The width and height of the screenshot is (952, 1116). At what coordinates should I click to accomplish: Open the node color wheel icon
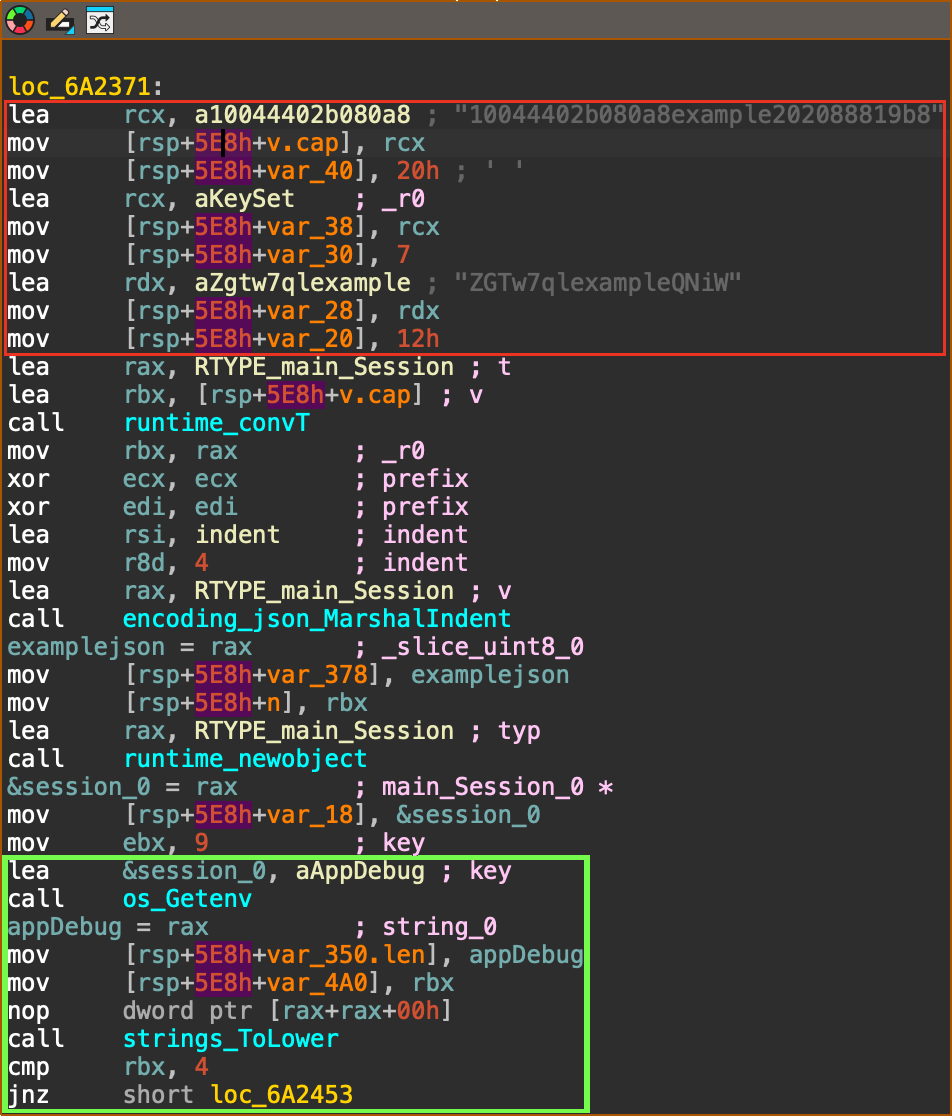click(20, 19)
